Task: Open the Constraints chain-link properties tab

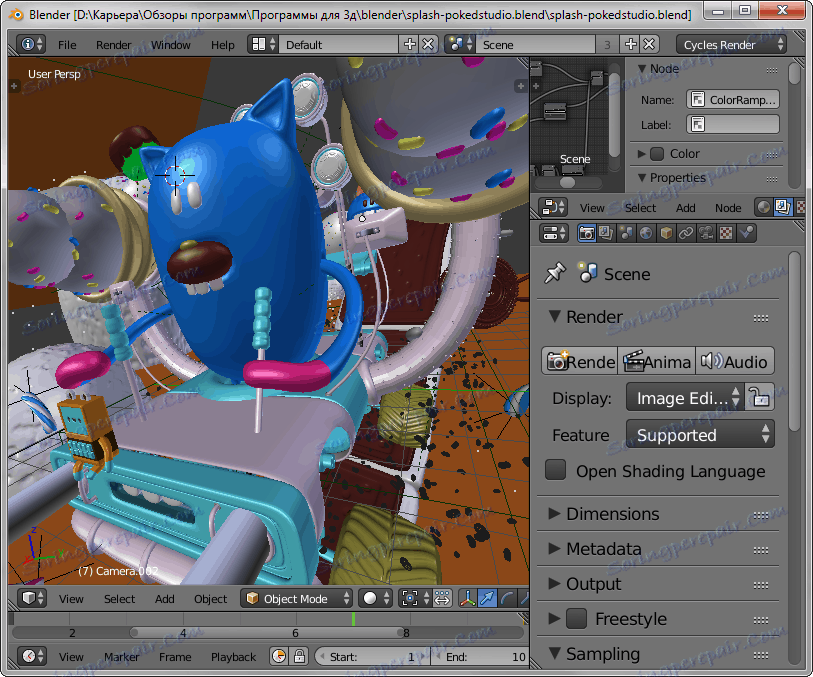Action: 685,233
